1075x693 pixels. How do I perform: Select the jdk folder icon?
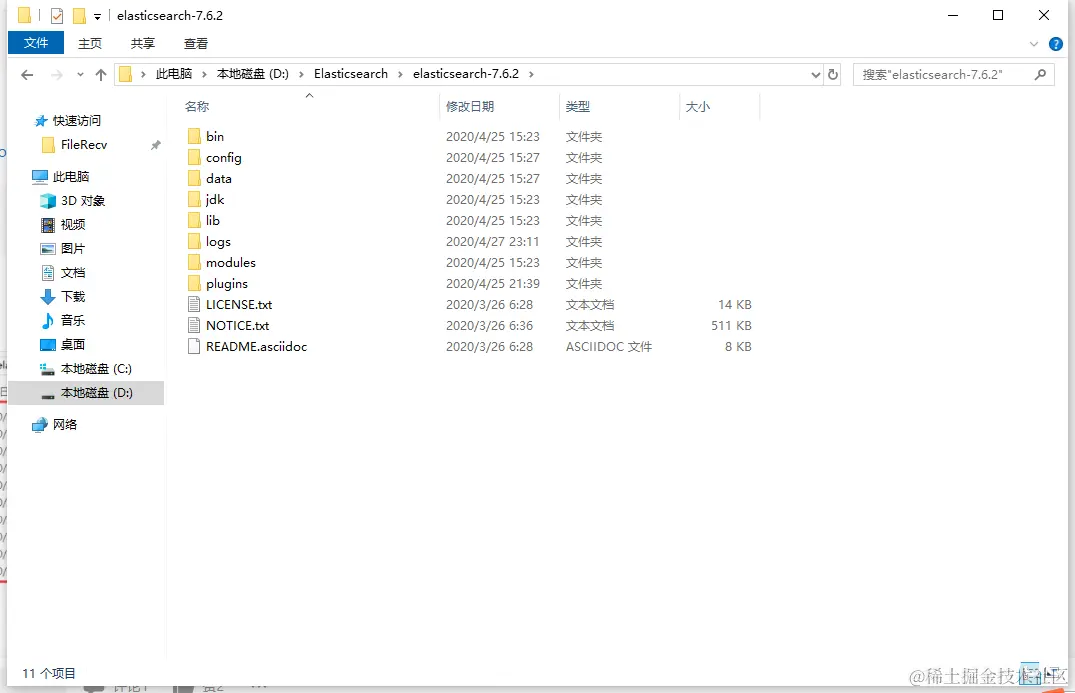[194, 199]
